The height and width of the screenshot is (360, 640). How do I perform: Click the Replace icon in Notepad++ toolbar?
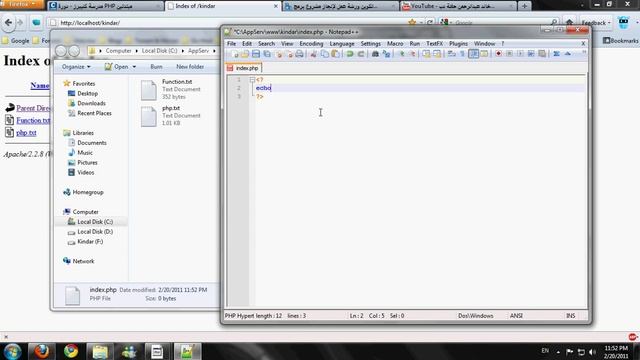pyautogui.click(x=386, y=54)
